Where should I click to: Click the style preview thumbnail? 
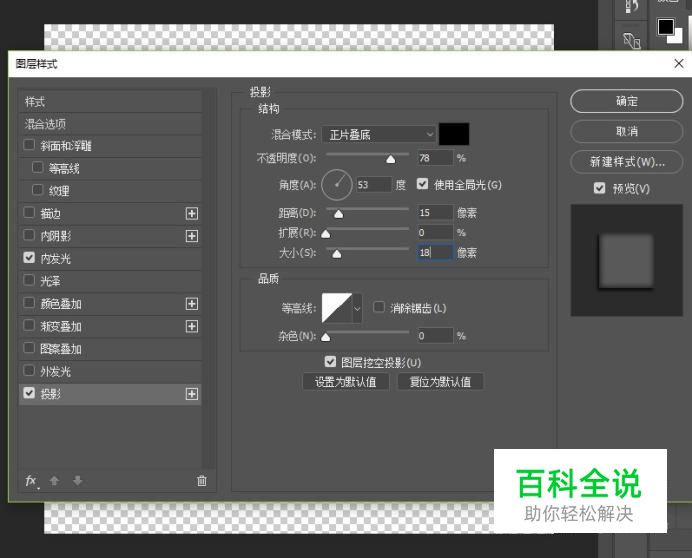click(x=627, y=260)
